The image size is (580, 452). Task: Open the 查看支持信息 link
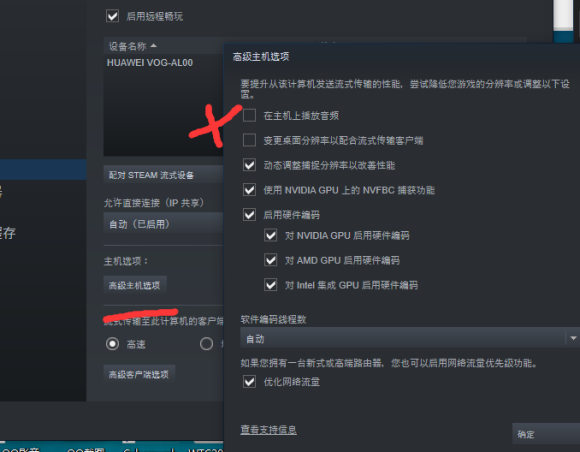pyautogui.click(x=269, y=430)
